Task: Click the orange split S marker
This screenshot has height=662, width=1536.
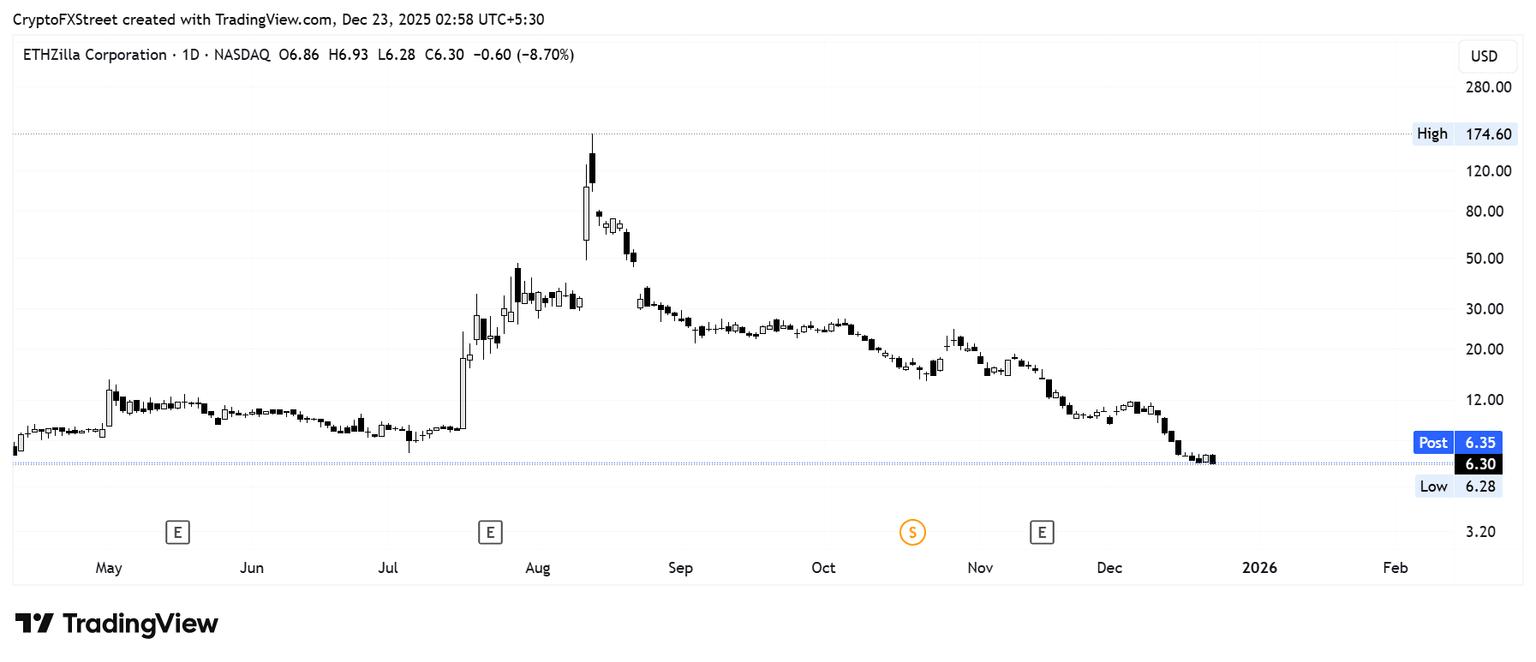Action: 912,532
